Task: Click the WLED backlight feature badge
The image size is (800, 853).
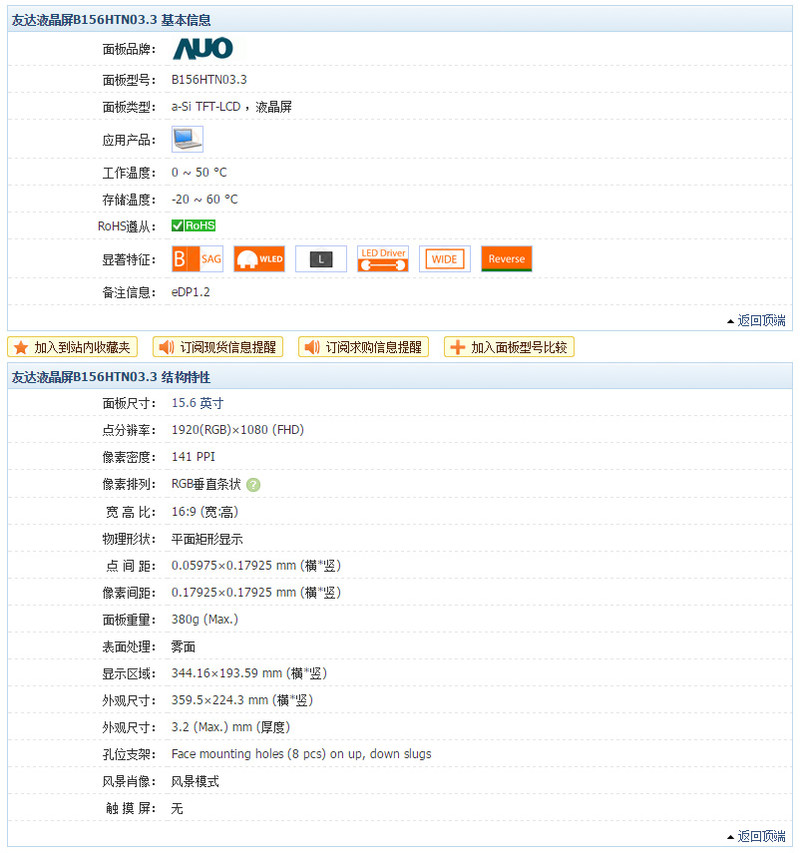Action: [259, 258]
